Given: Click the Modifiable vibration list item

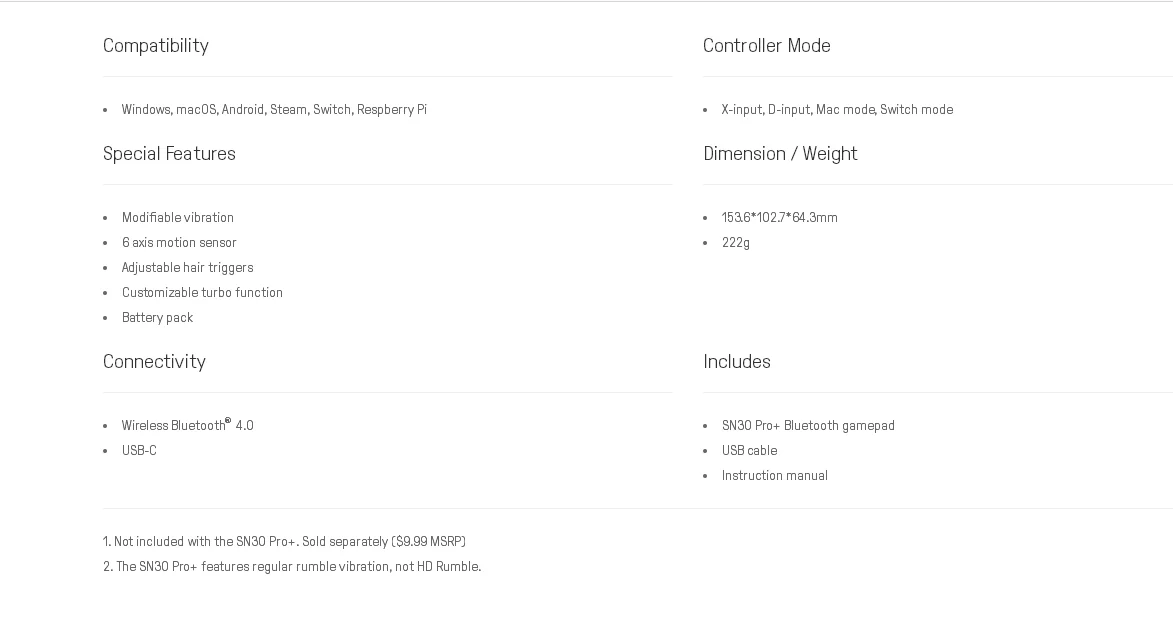Looking at the screenshot, I should pyautogui.click(x=178, y=218).
